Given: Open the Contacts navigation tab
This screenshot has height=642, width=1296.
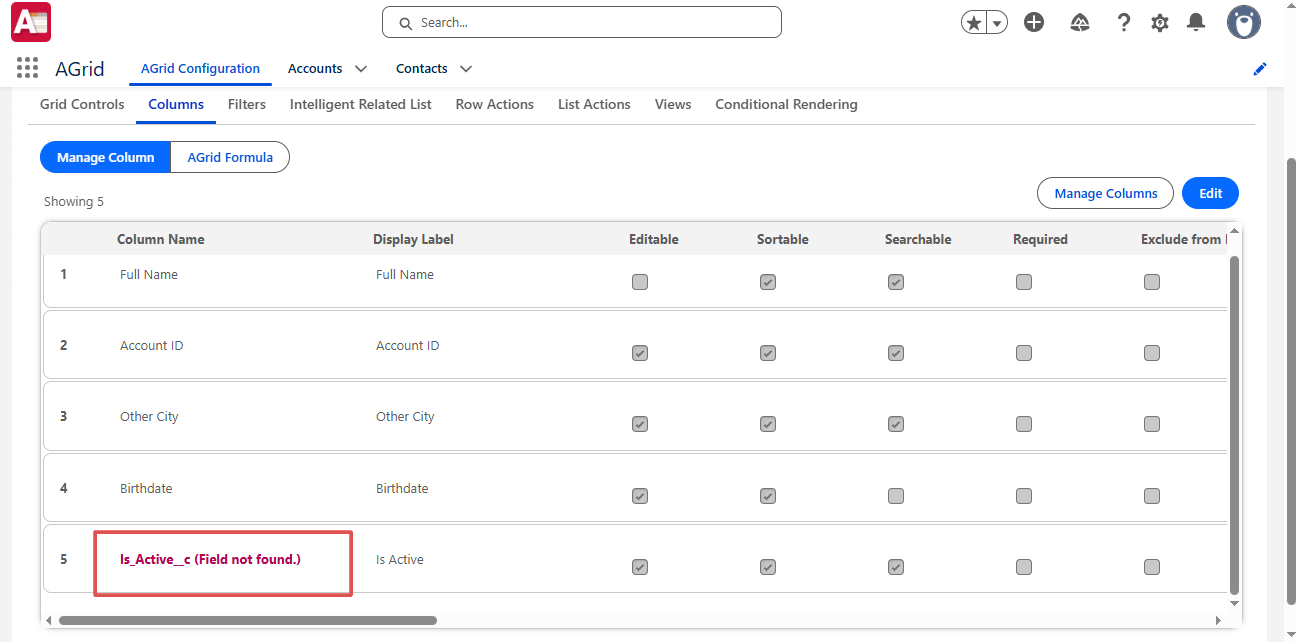Looking at the screenshot, I should tap(422, 69).
